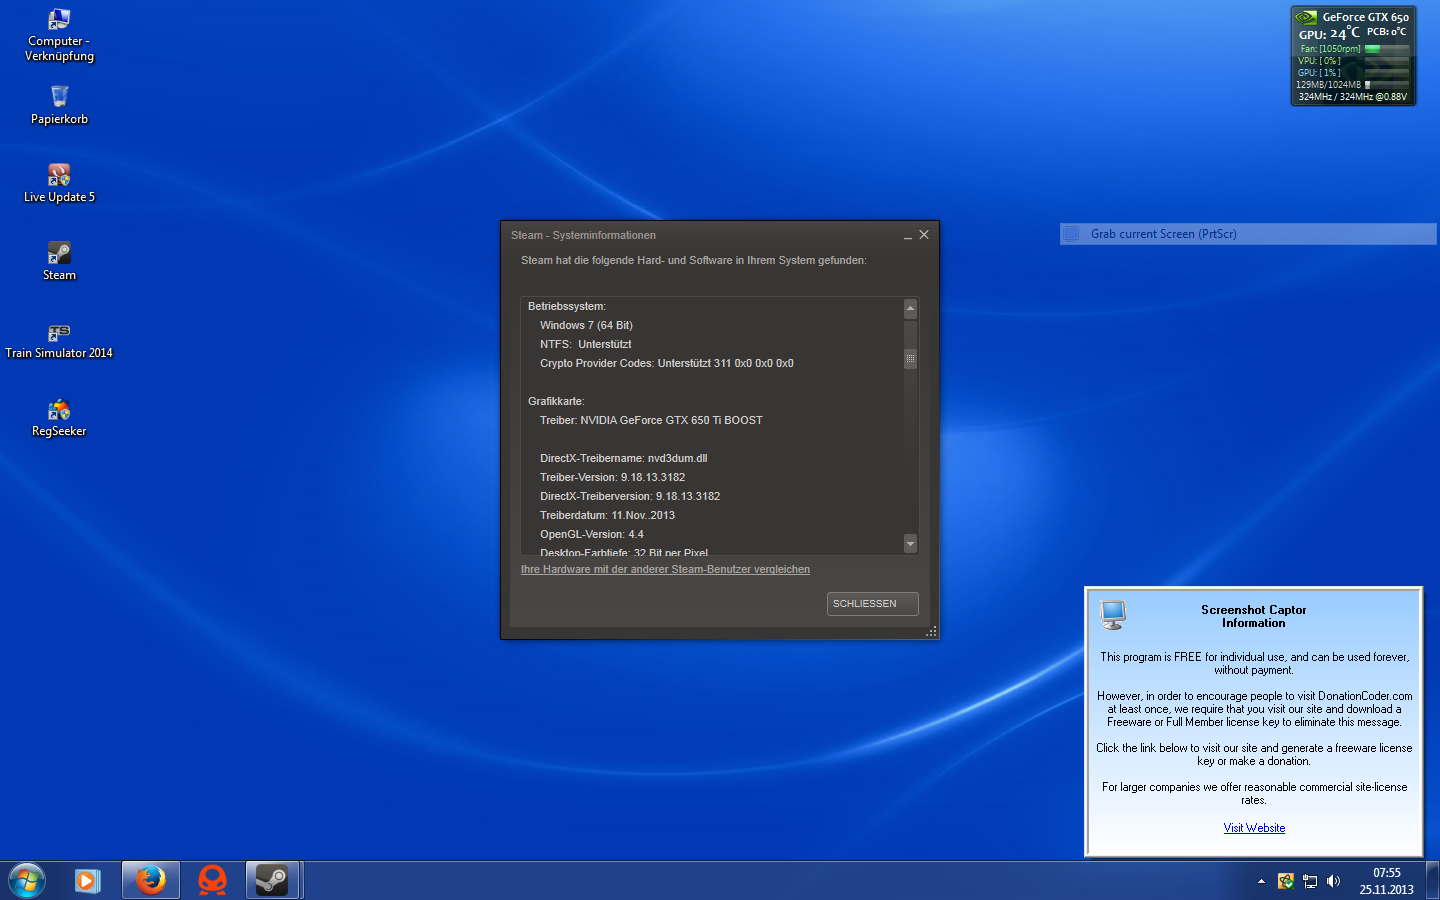Click the monitor icon in Screenshot Captor popup
1440x900 pixels.
point(1113,614)
